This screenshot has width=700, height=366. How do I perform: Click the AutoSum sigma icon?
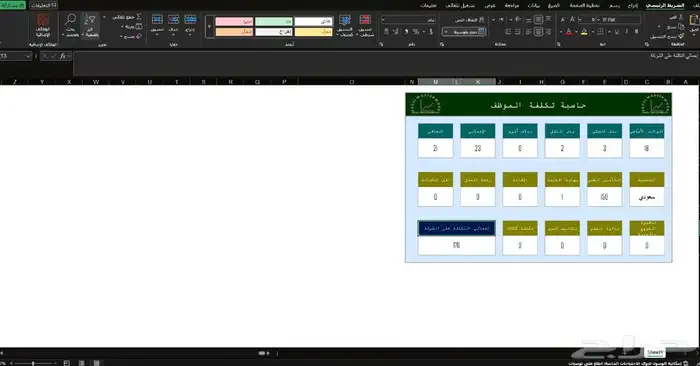tap(139, 17)
